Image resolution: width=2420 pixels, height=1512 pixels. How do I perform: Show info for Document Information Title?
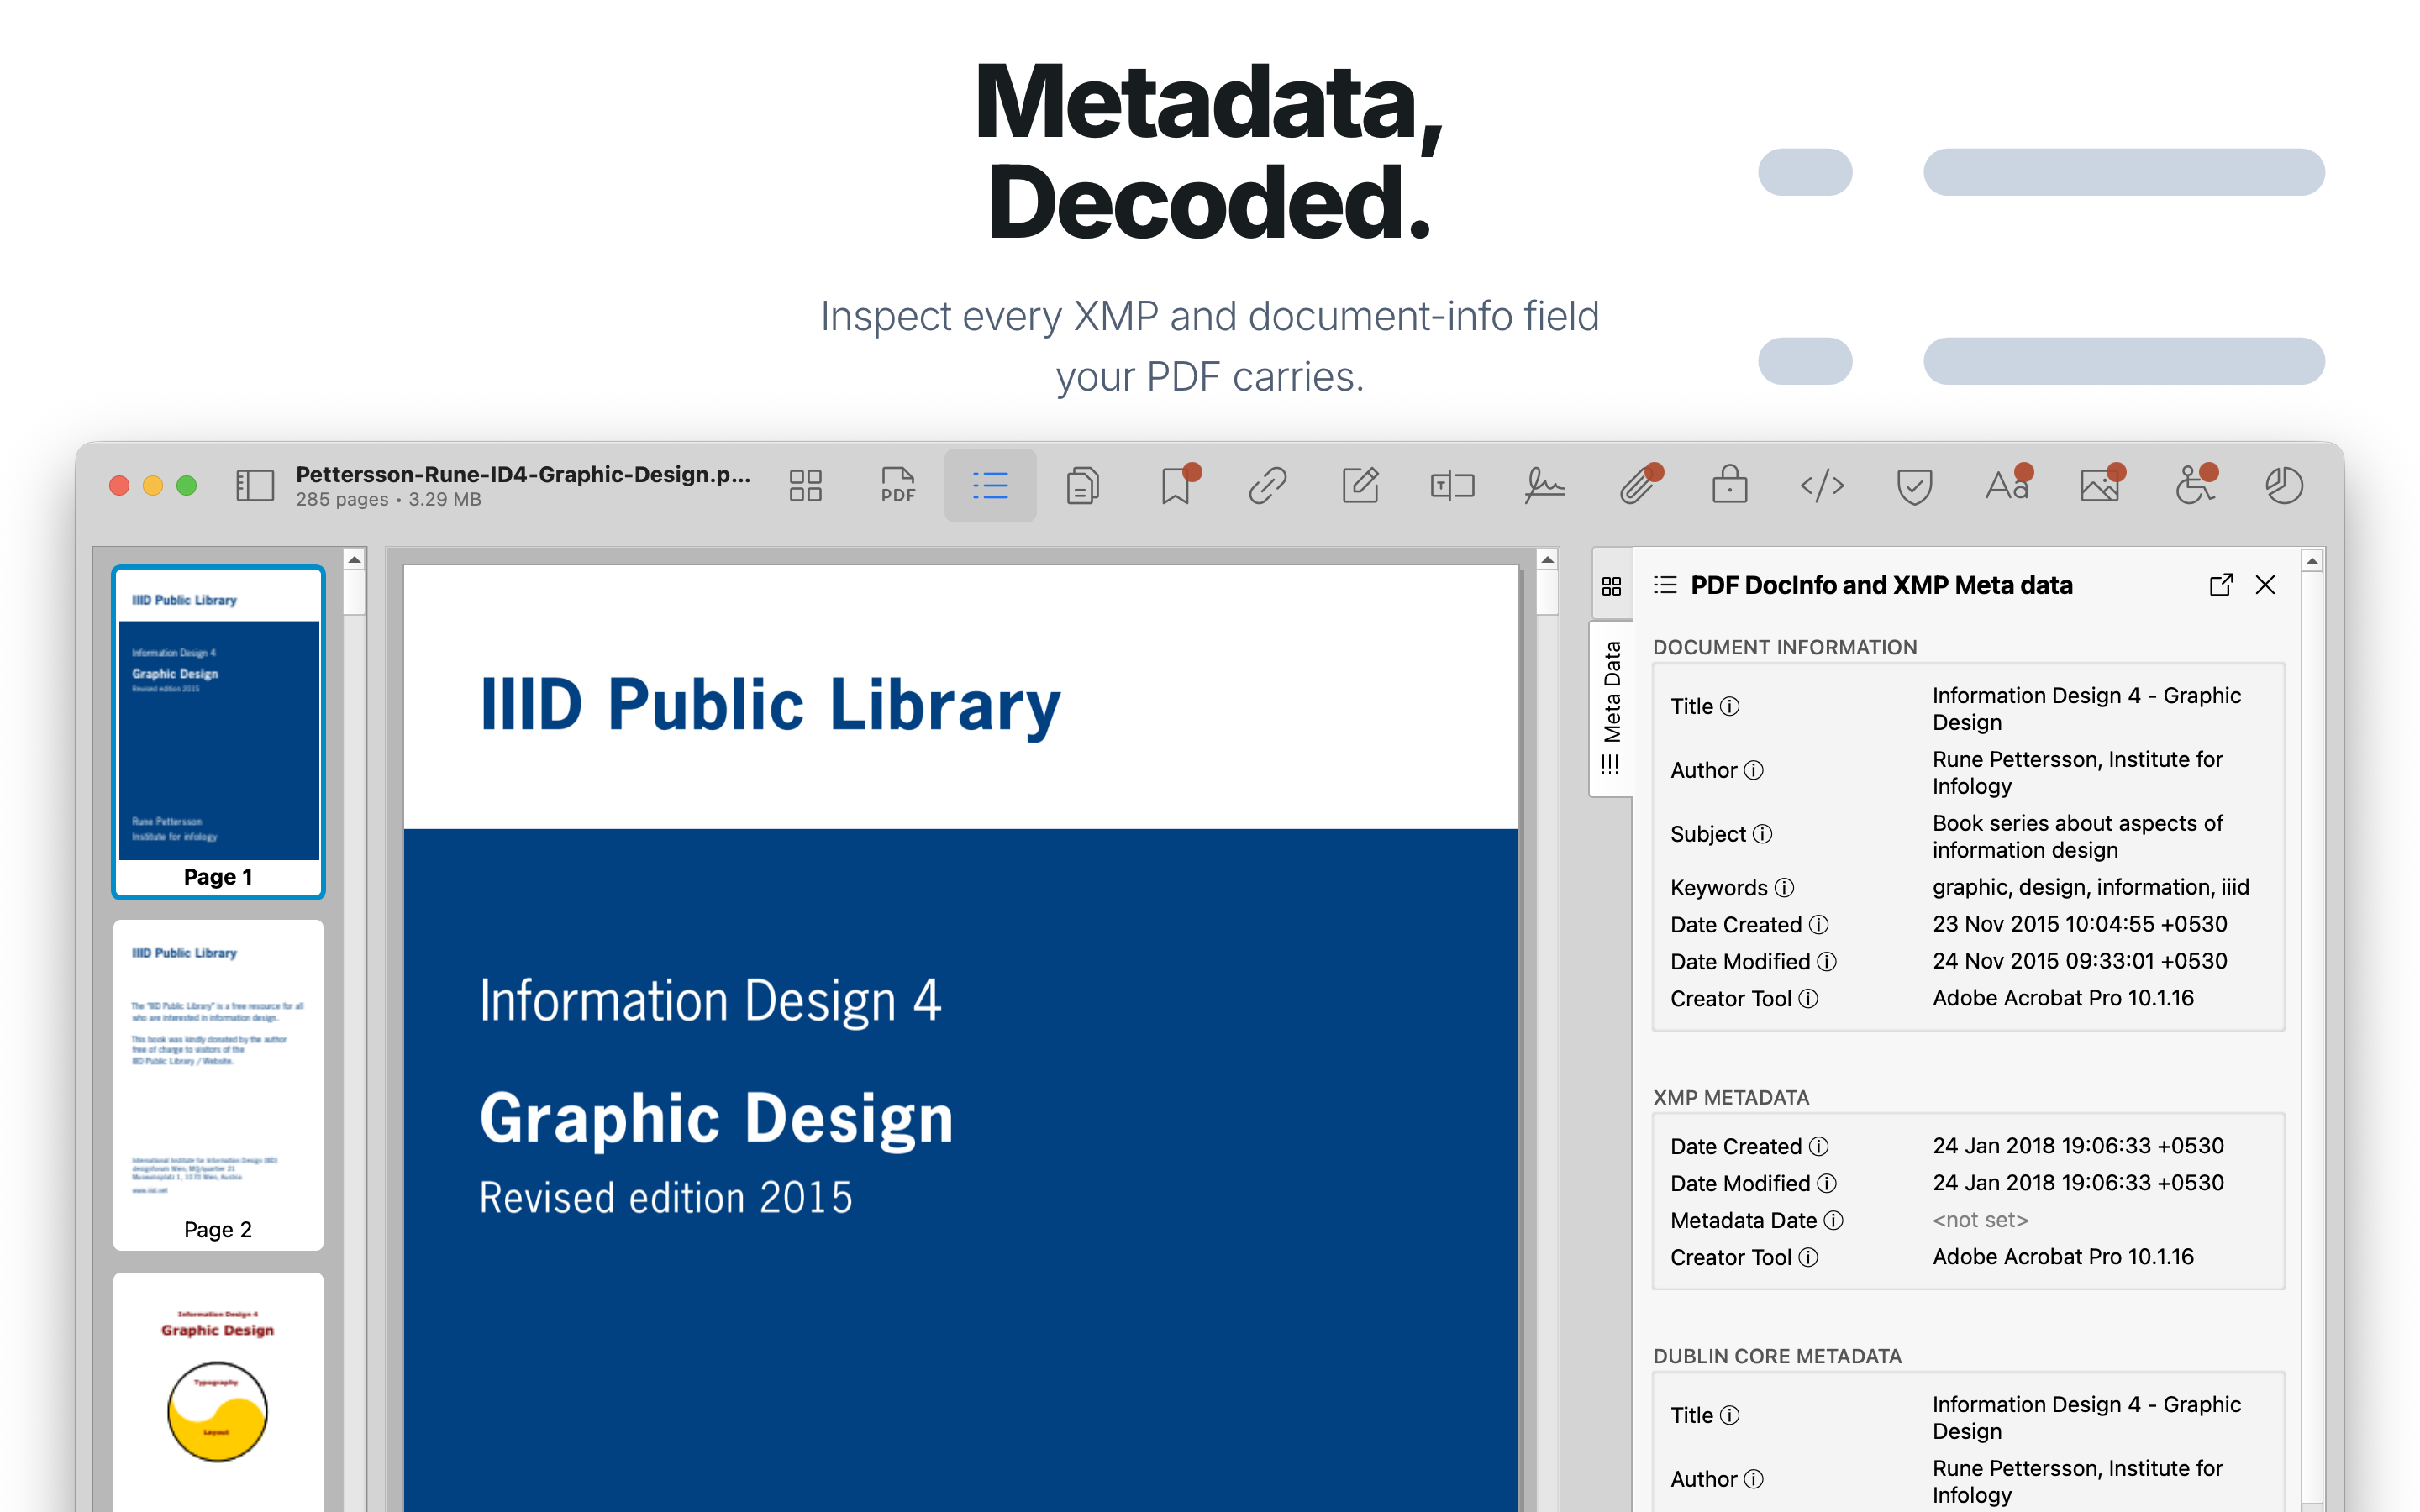coord(1729,707)
